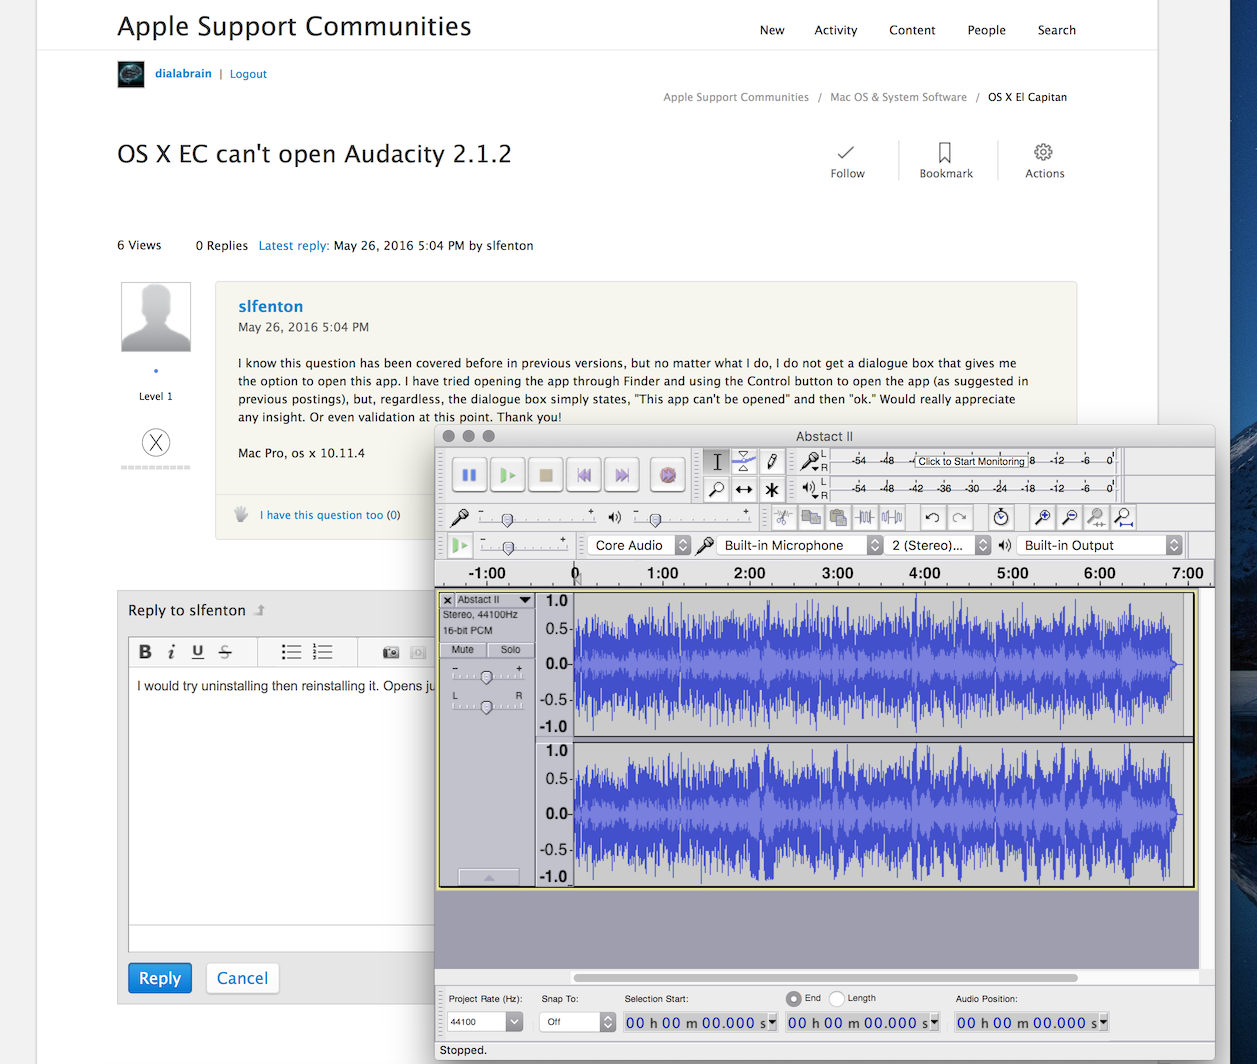The width and height of the screenshot is (1257, 1064).
Task: Skip to end of the track
Action: click(622, 475)
